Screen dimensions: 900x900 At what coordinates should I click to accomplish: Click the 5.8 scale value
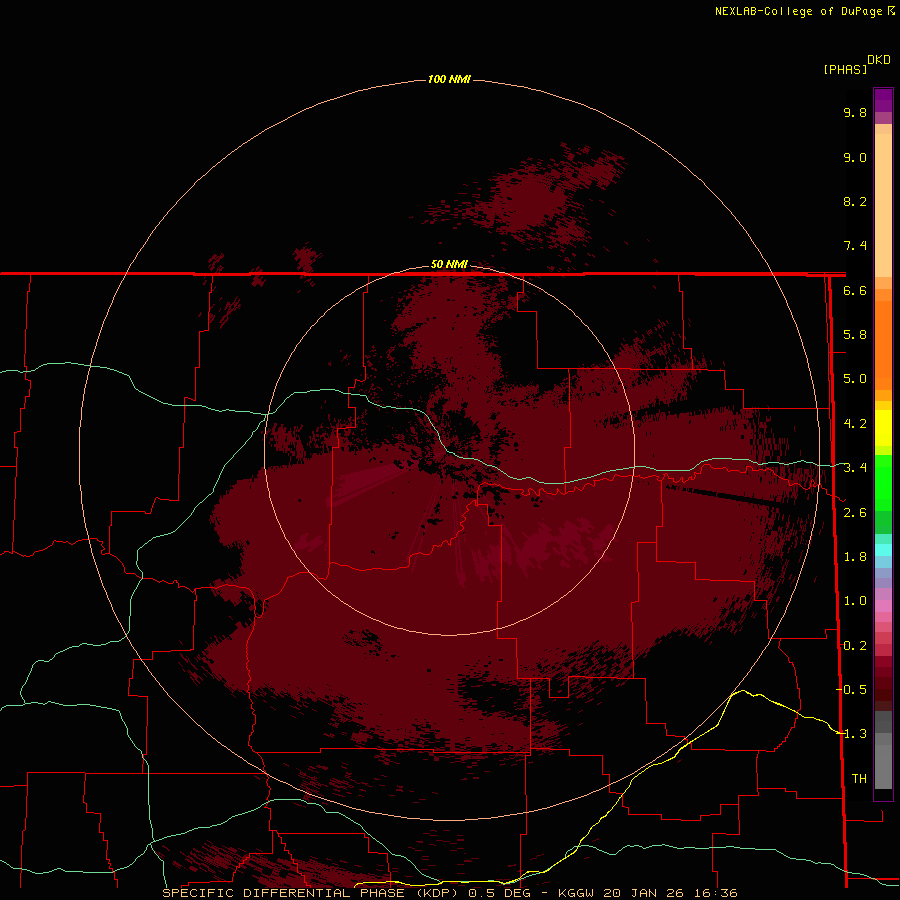click(855, 335)
